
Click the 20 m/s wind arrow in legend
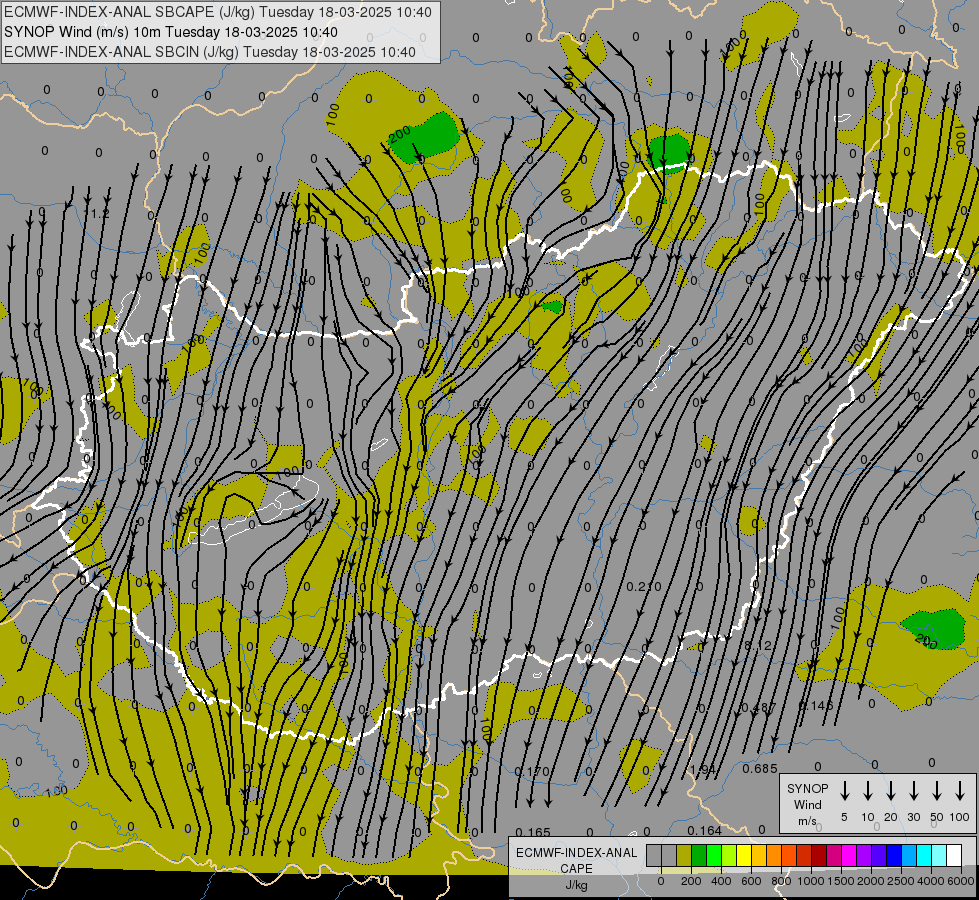[891, 791]
